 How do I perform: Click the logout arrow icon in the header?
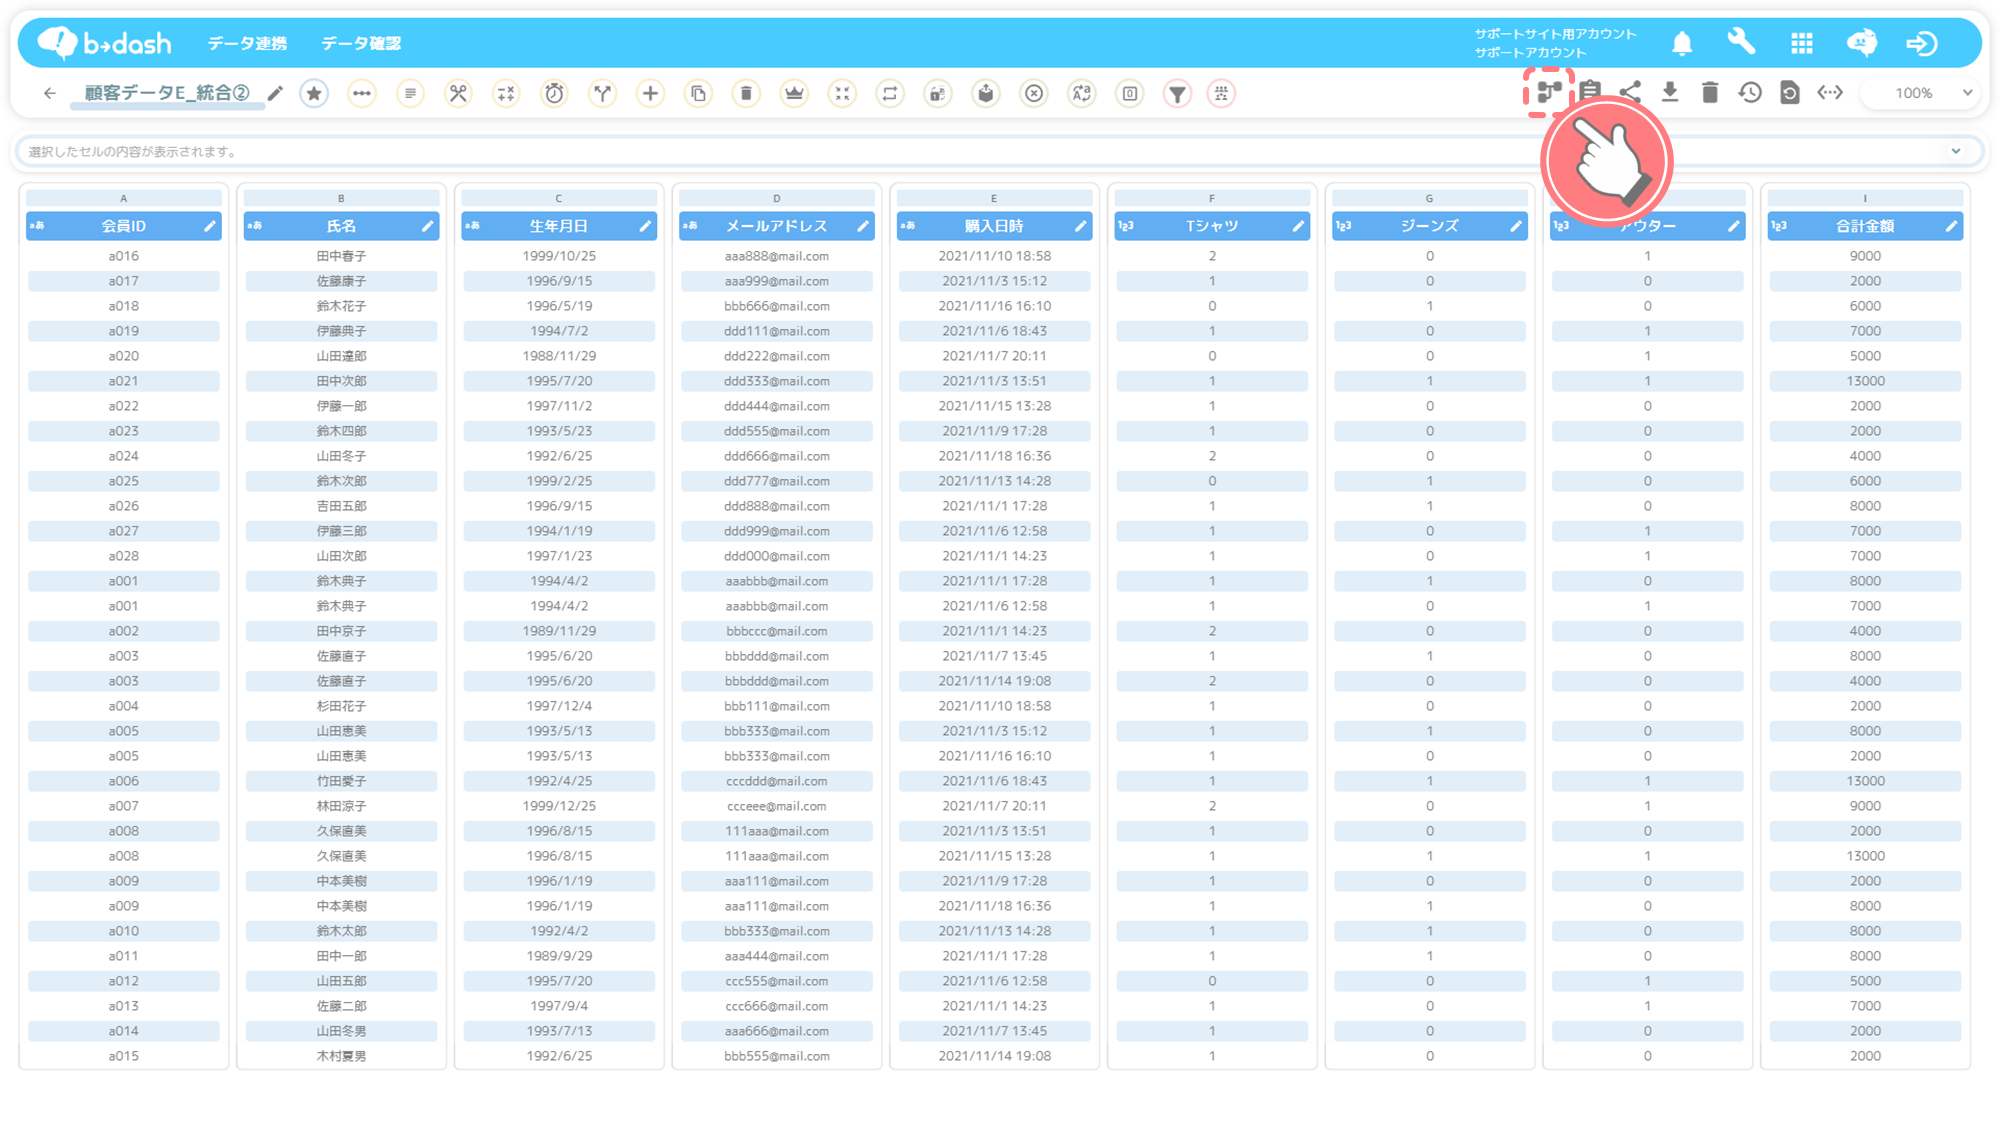pos(1922,43)
